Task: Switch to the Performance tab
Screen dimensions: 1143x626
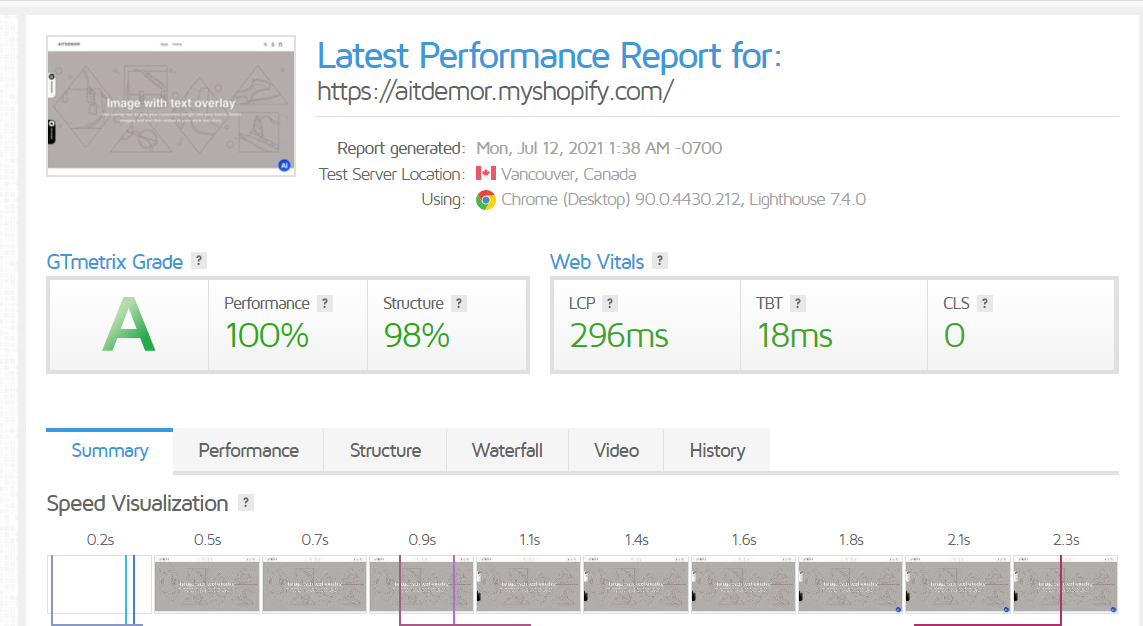Action: [x=249, y=450]
